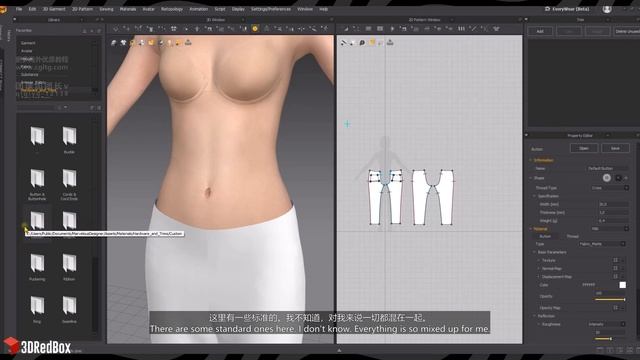This screenshot has height=360, width=640.
Task: Switch to the Thread material tab
Action: (x=573, y=236)
